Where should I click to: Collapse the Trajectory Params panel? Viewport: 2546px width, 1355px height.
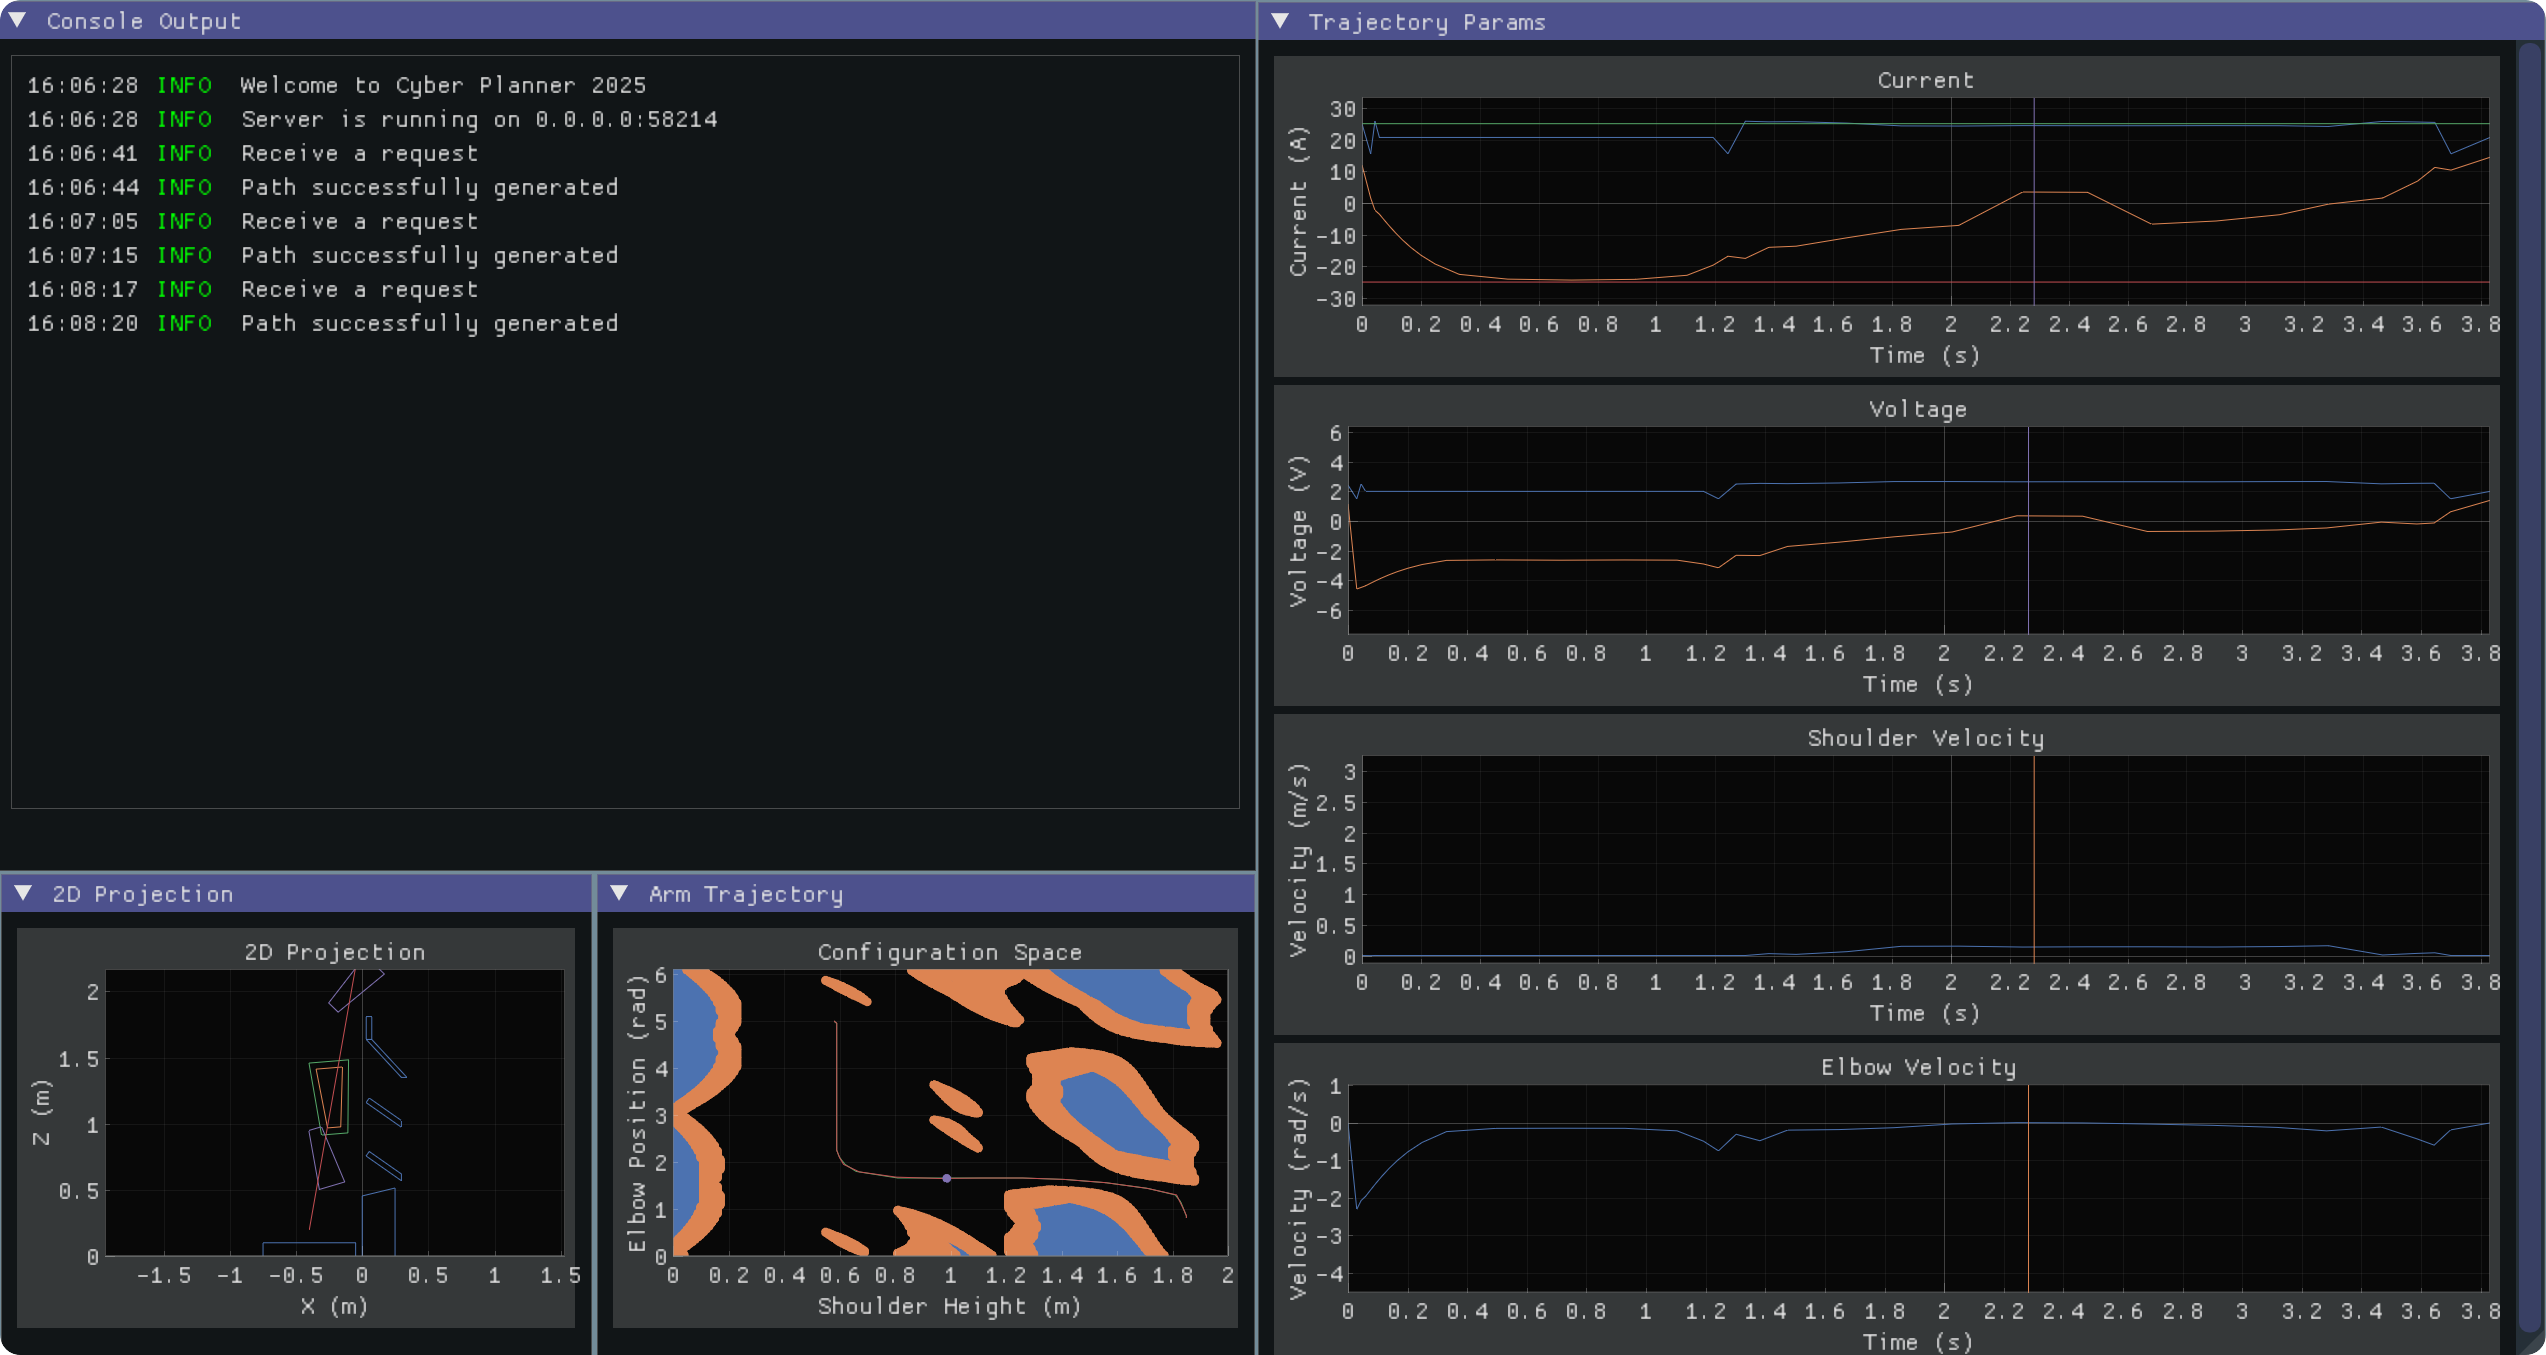[x=1280, y=21]
